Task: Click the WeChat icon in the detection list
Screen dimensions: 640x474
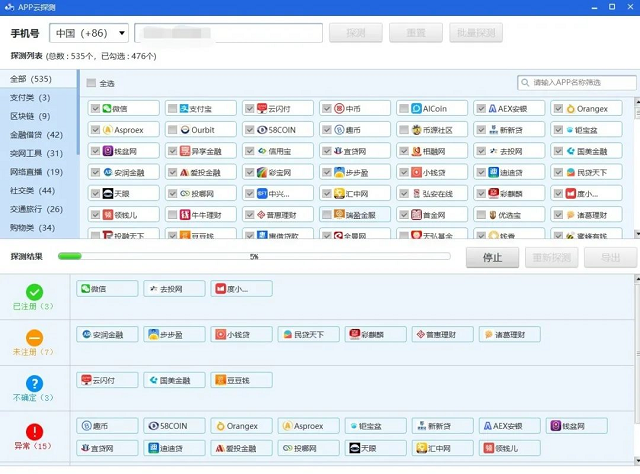Action: click(x=107, y=109)
